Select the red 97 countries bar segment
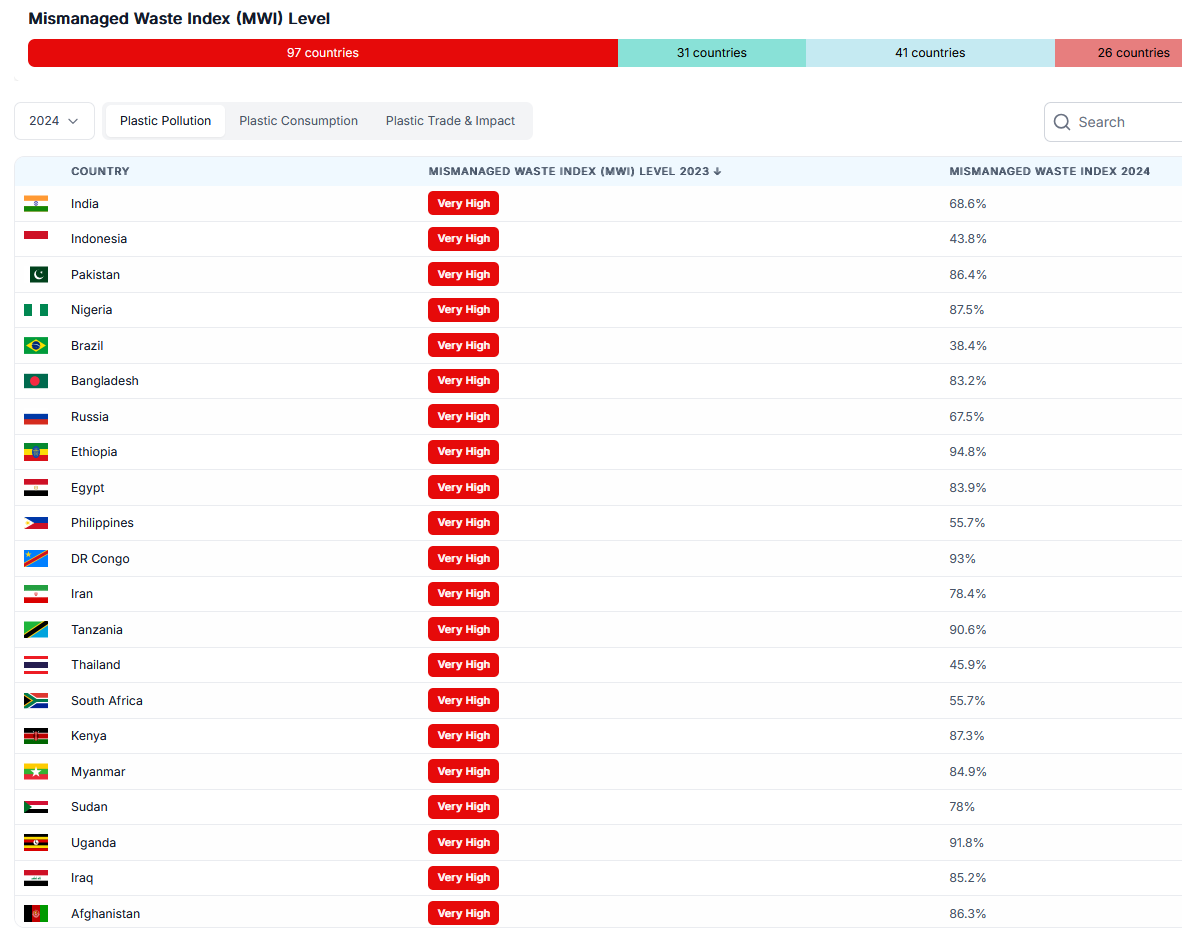Image resolution: width=1182 pixels, height=935 pixels. pos(323,53)
